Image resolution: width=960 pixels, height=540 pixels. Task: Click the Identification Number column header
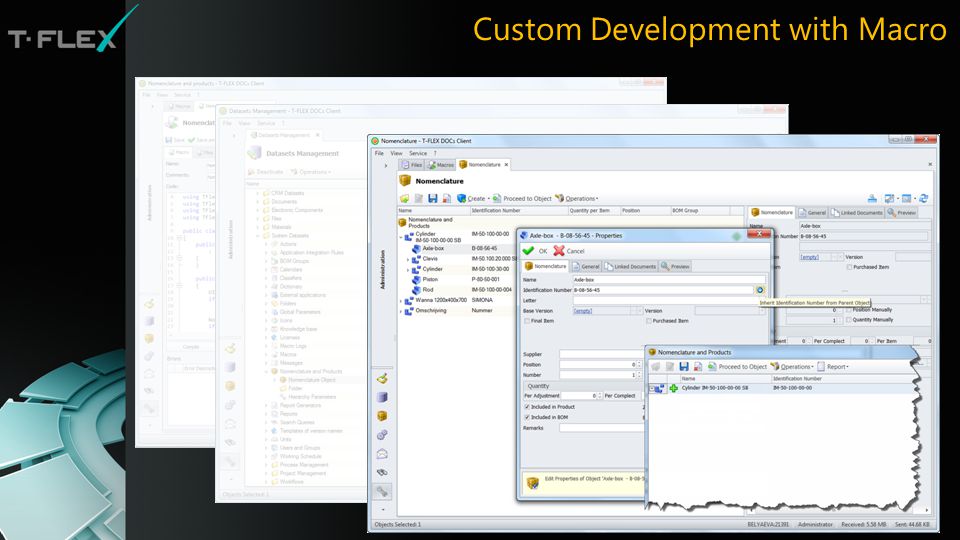click(x=519, y=211)
